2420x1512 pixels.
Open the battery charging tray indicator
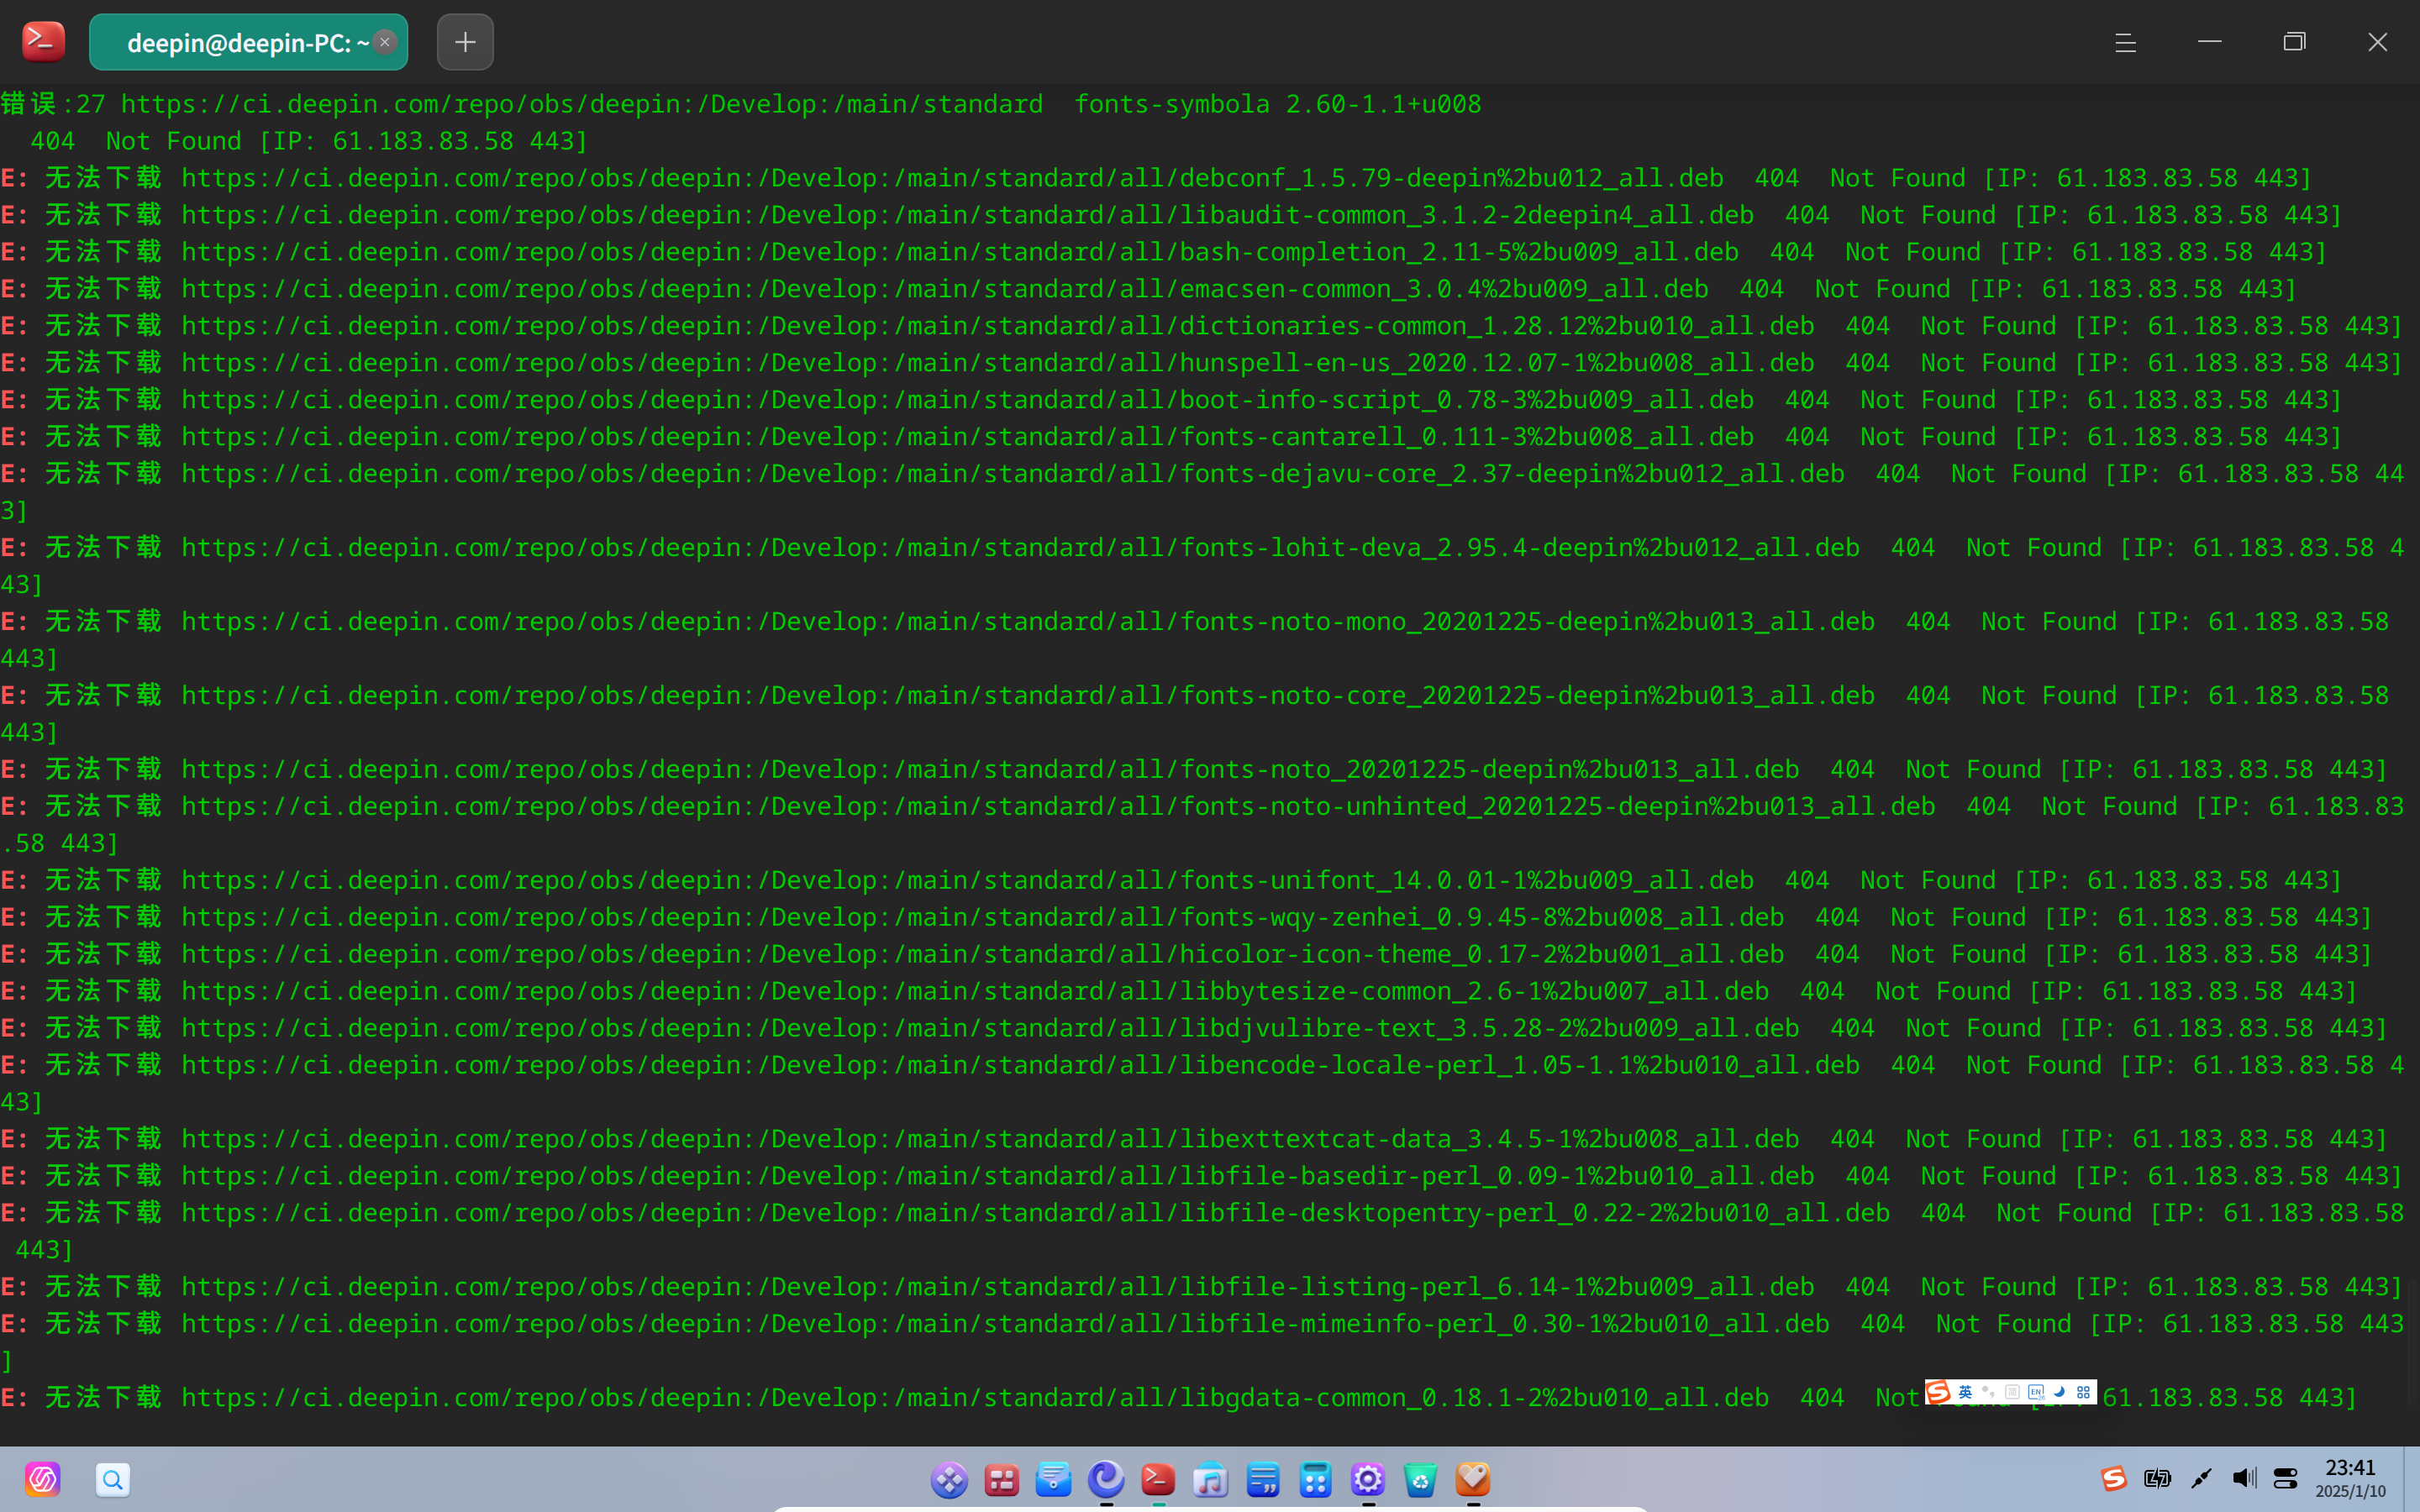2157,1478
